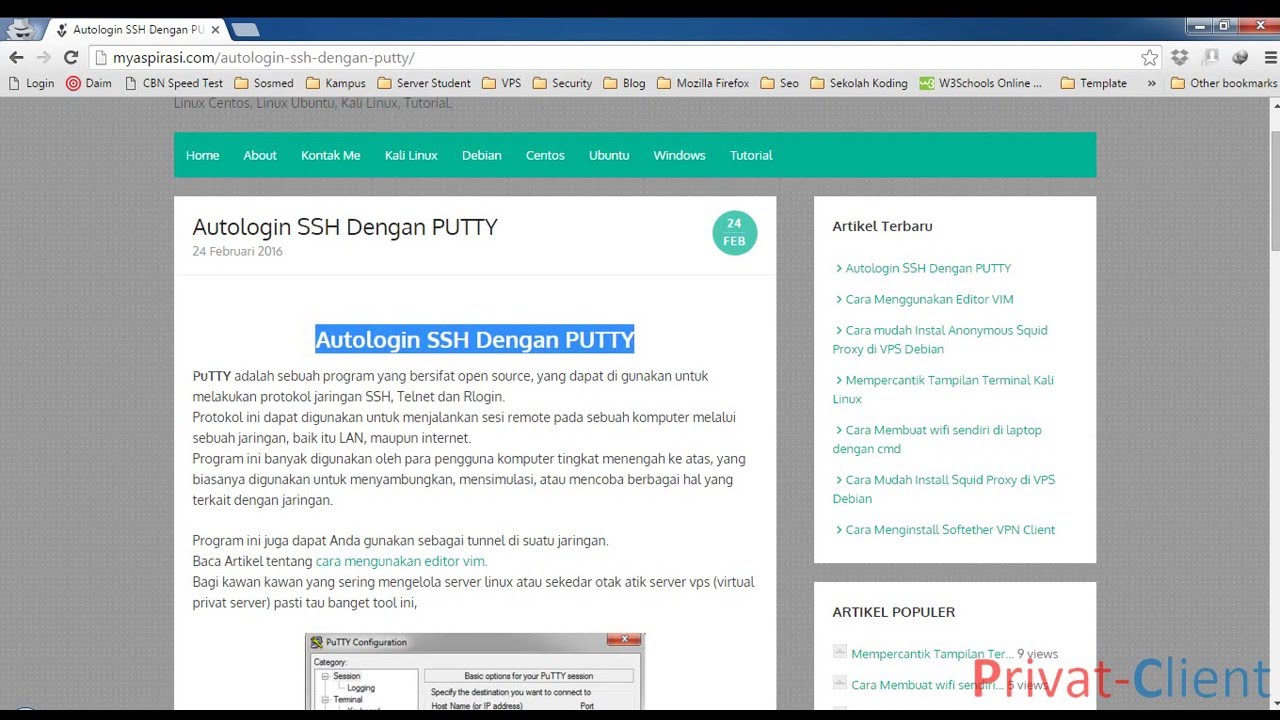Open the cara mengunakan editor vim link

click(401, 561)
